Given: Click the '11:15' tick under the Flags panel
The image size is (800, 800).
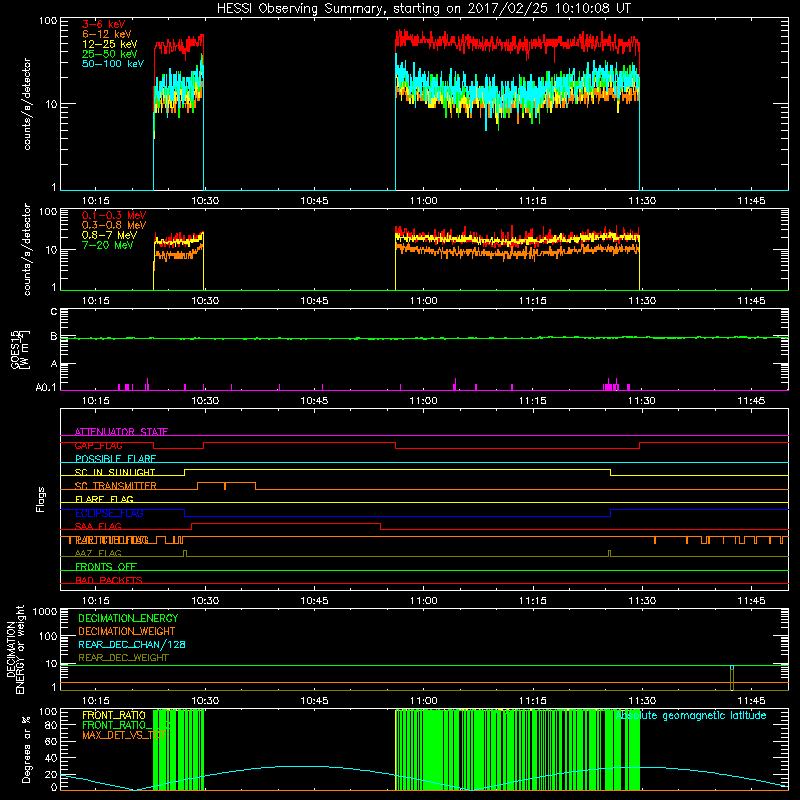Looking at the screenshot, I should [533, 601].
